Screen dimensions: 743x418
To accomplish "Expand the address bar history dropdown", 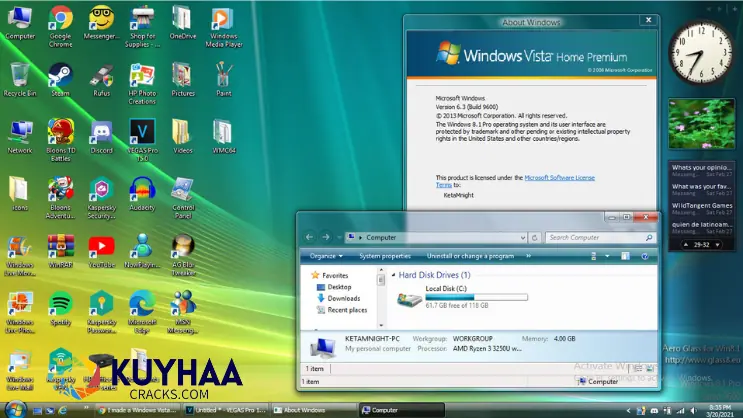I will pyautogui.click(x=524, y=238).
